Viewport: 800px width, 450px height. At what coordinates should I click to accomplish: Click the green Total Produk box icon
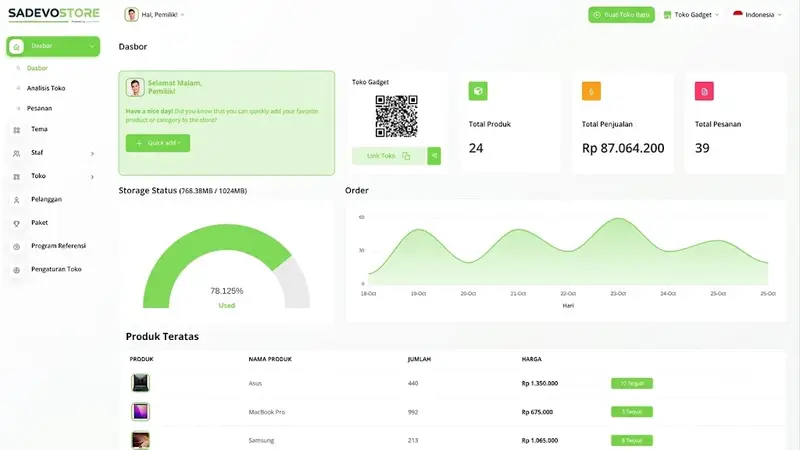pos(478,91)
